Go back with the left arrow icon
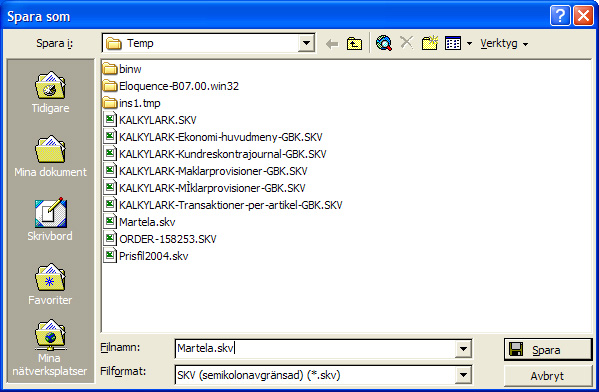The image size is (599, 392). pos(332,44)
